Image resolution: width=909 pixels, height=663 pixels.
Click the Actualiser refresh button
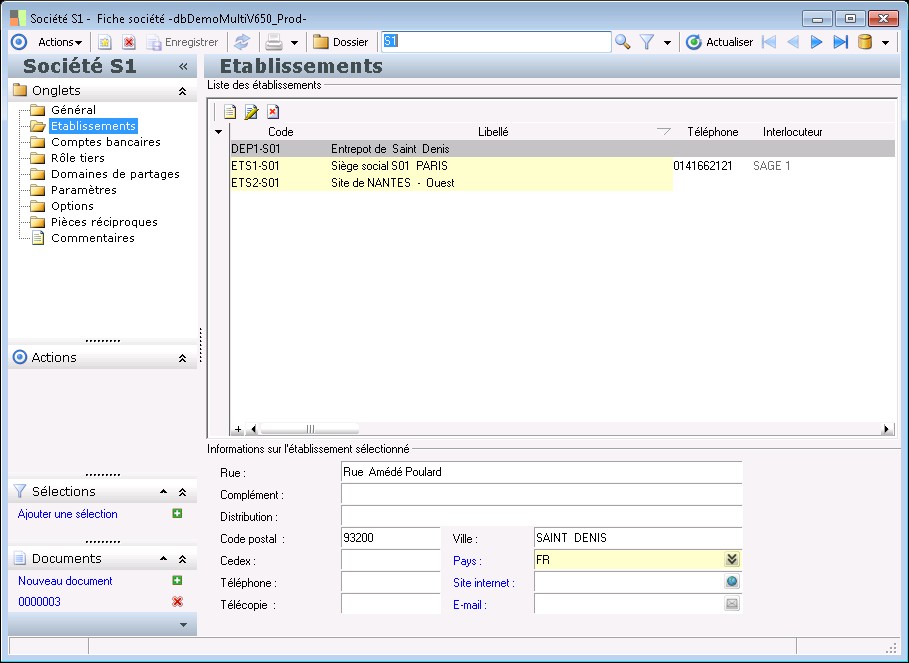coord(720,42)
